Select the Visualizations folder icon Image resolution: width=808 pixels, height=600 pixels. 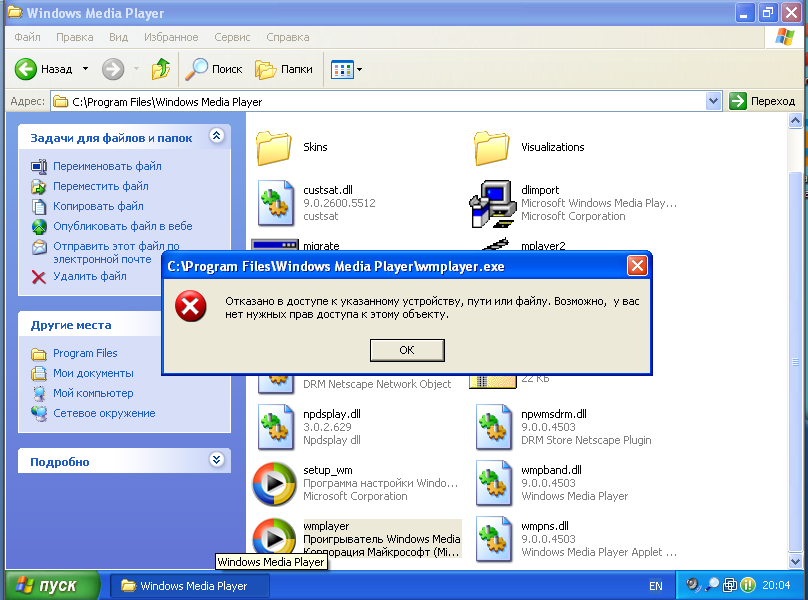pyautogui.click(x=492, y=148)
